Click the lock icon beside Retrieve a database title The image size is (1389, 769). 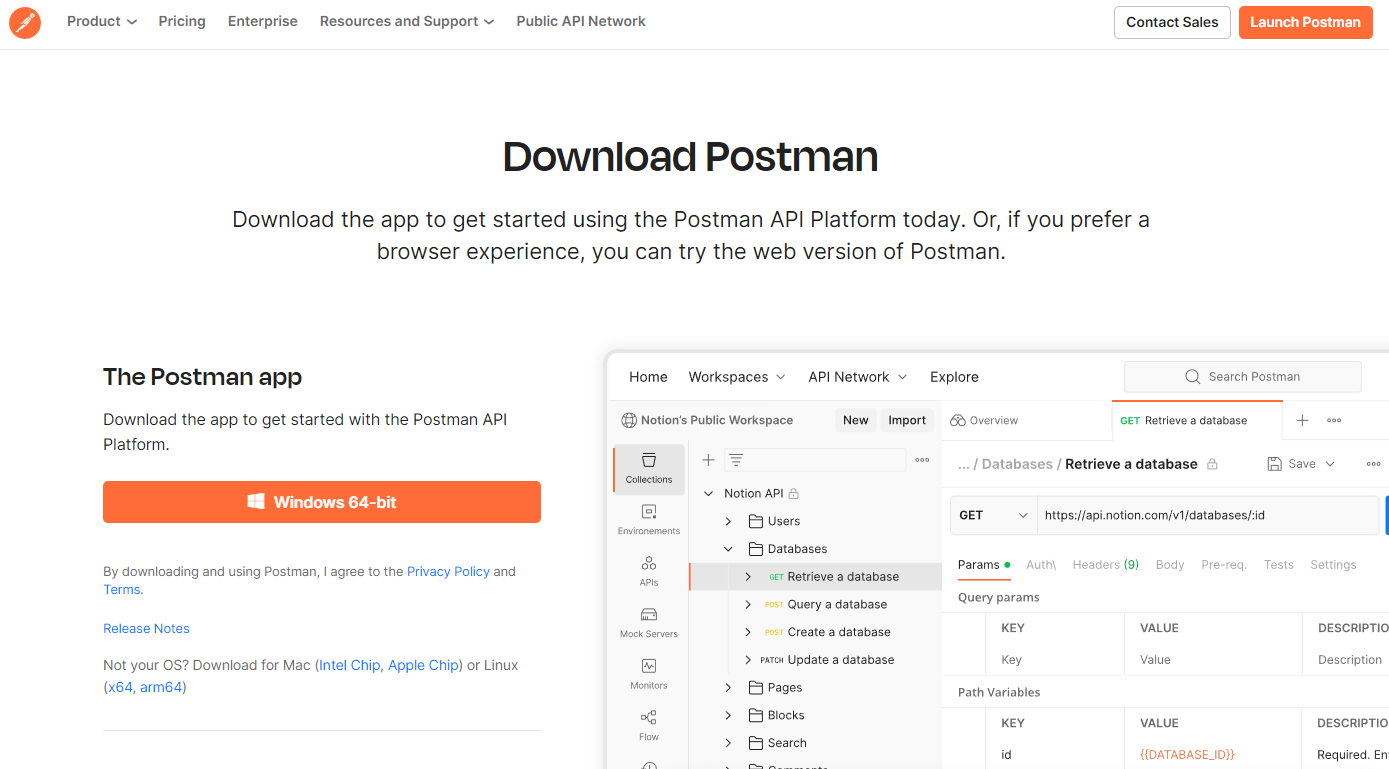pyautogui.click(x=1212, y=464)
